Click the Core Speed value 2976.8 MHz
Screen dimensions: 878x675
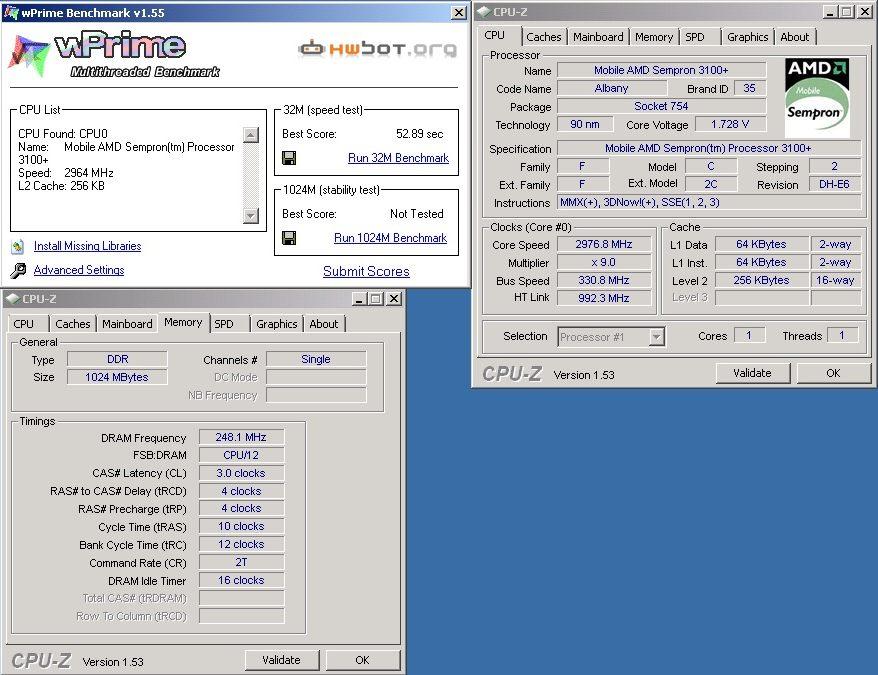tap(604, 244)
